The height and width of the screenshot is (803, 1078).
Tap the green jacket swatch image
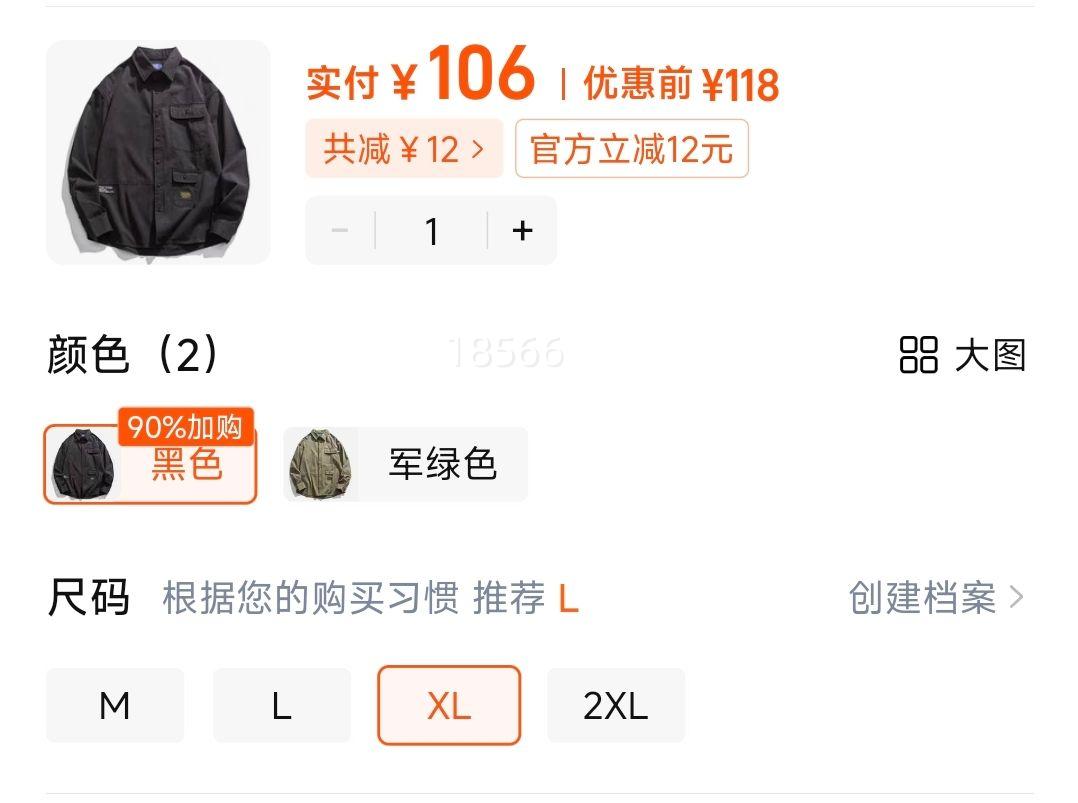pyautogui.click(x=320, y=464)
